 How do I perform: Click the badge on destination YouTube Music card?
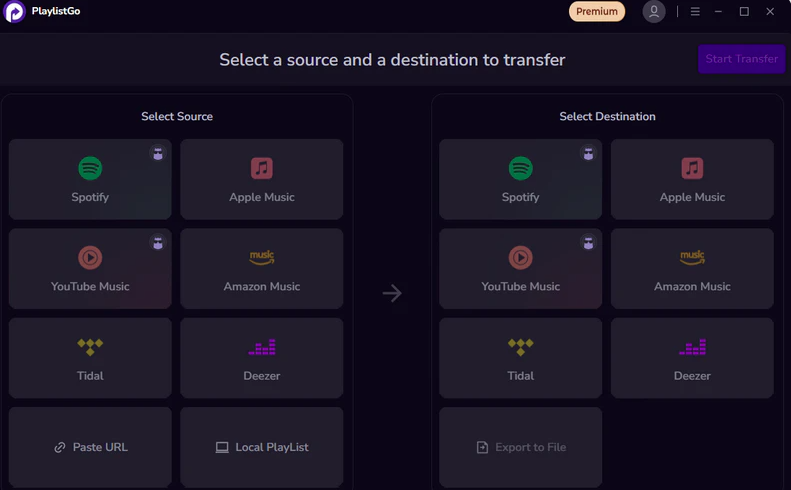pos(588,243)
